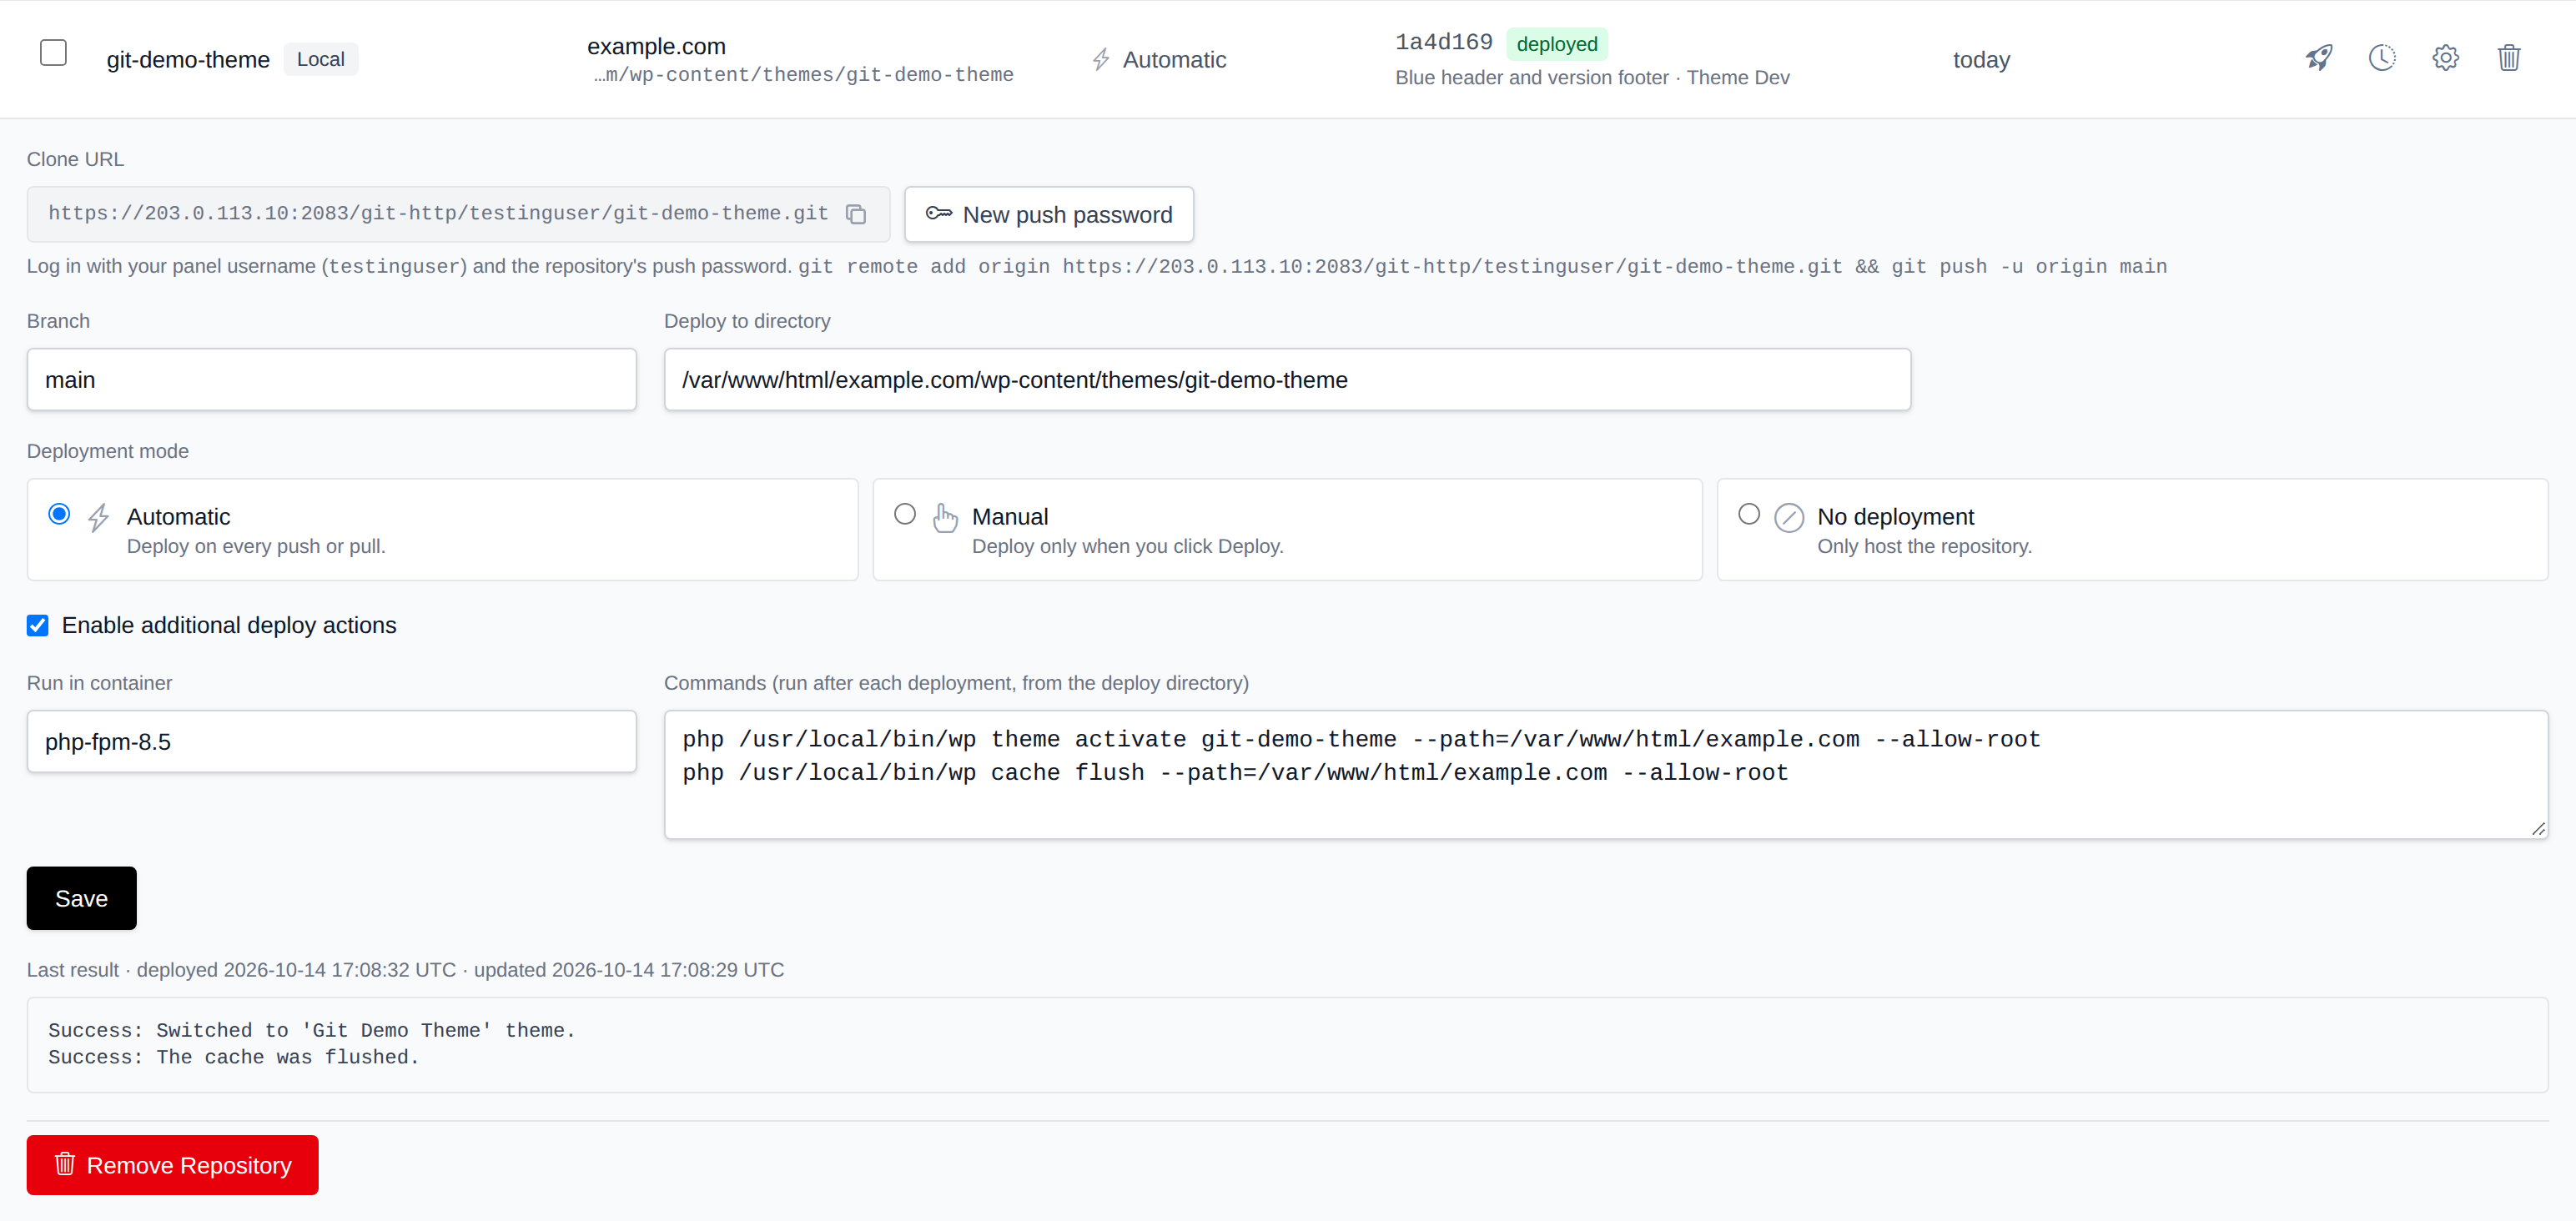Click the no-deployment slashed circle icon
Image resolution: width=2576 pixels, height=1221 pixels.
pos(1789,517)
